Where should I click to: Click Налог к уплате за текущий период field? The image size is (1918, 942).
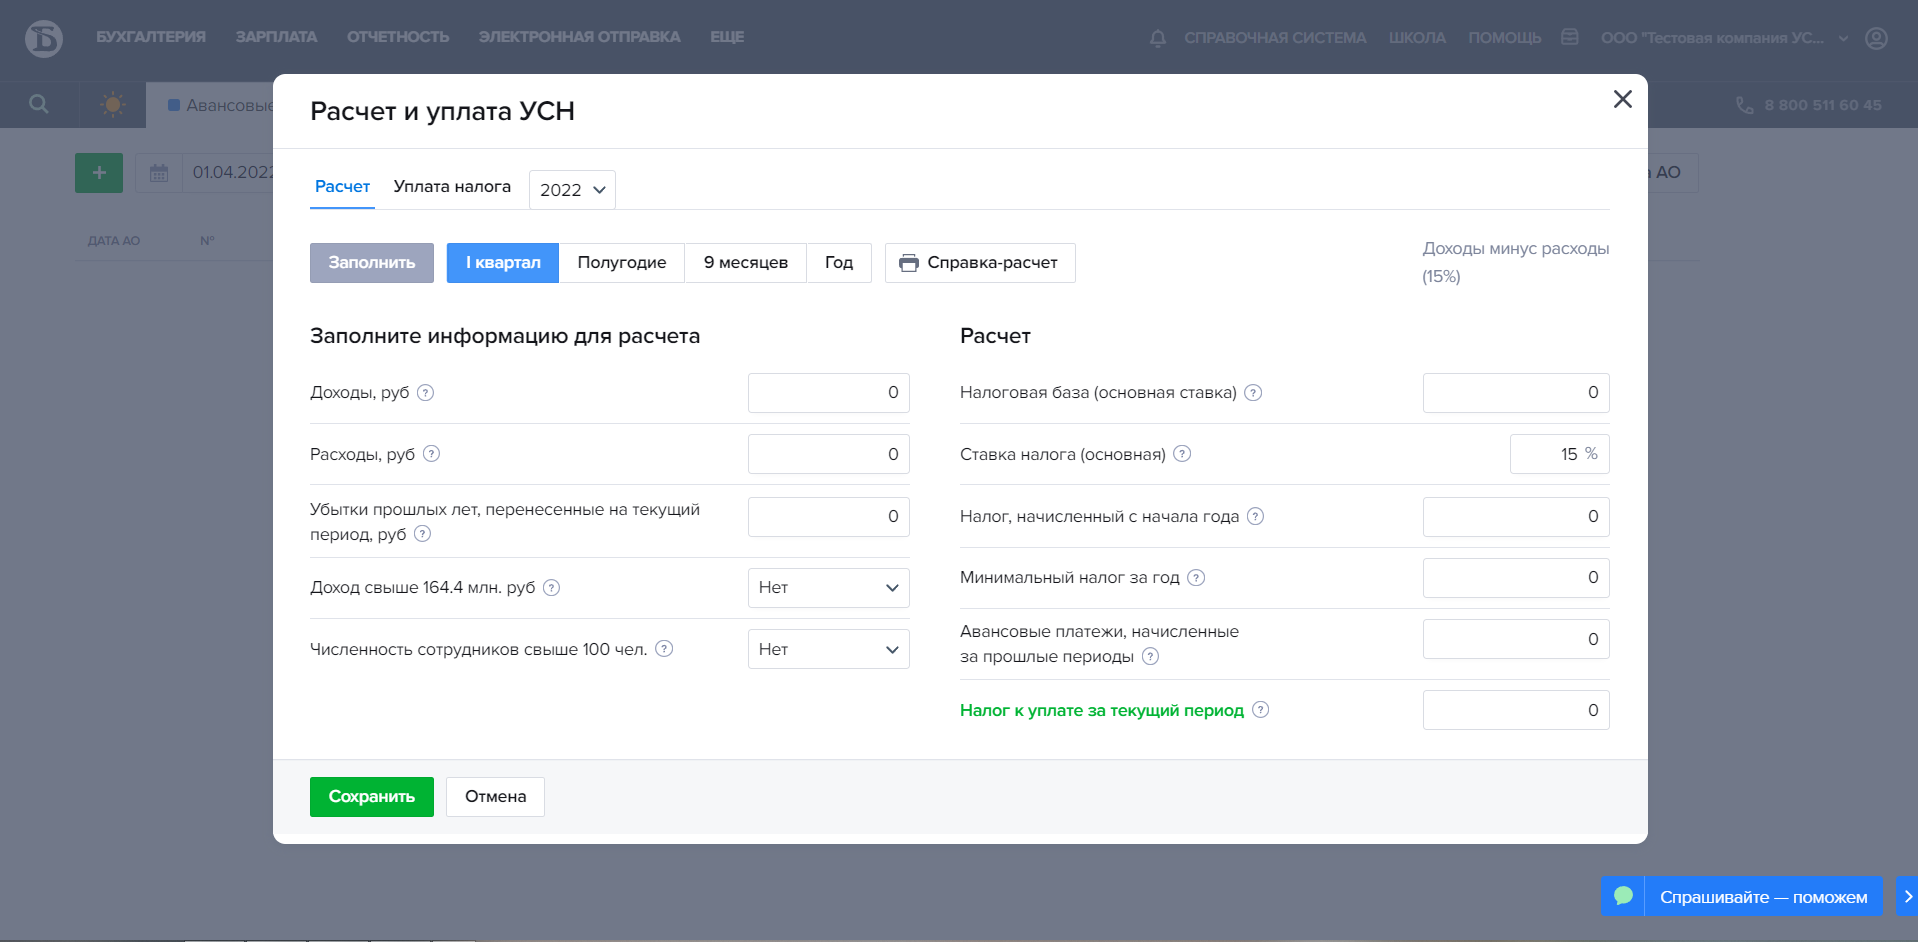(x=1516, y=710)
